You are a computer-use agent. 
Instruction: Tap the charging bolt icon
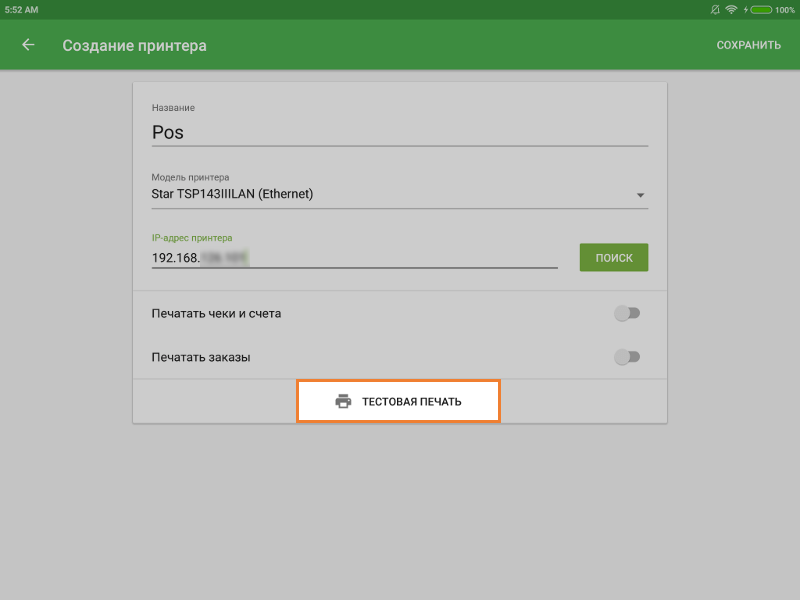pyautogui.click(x=745, y=9)
